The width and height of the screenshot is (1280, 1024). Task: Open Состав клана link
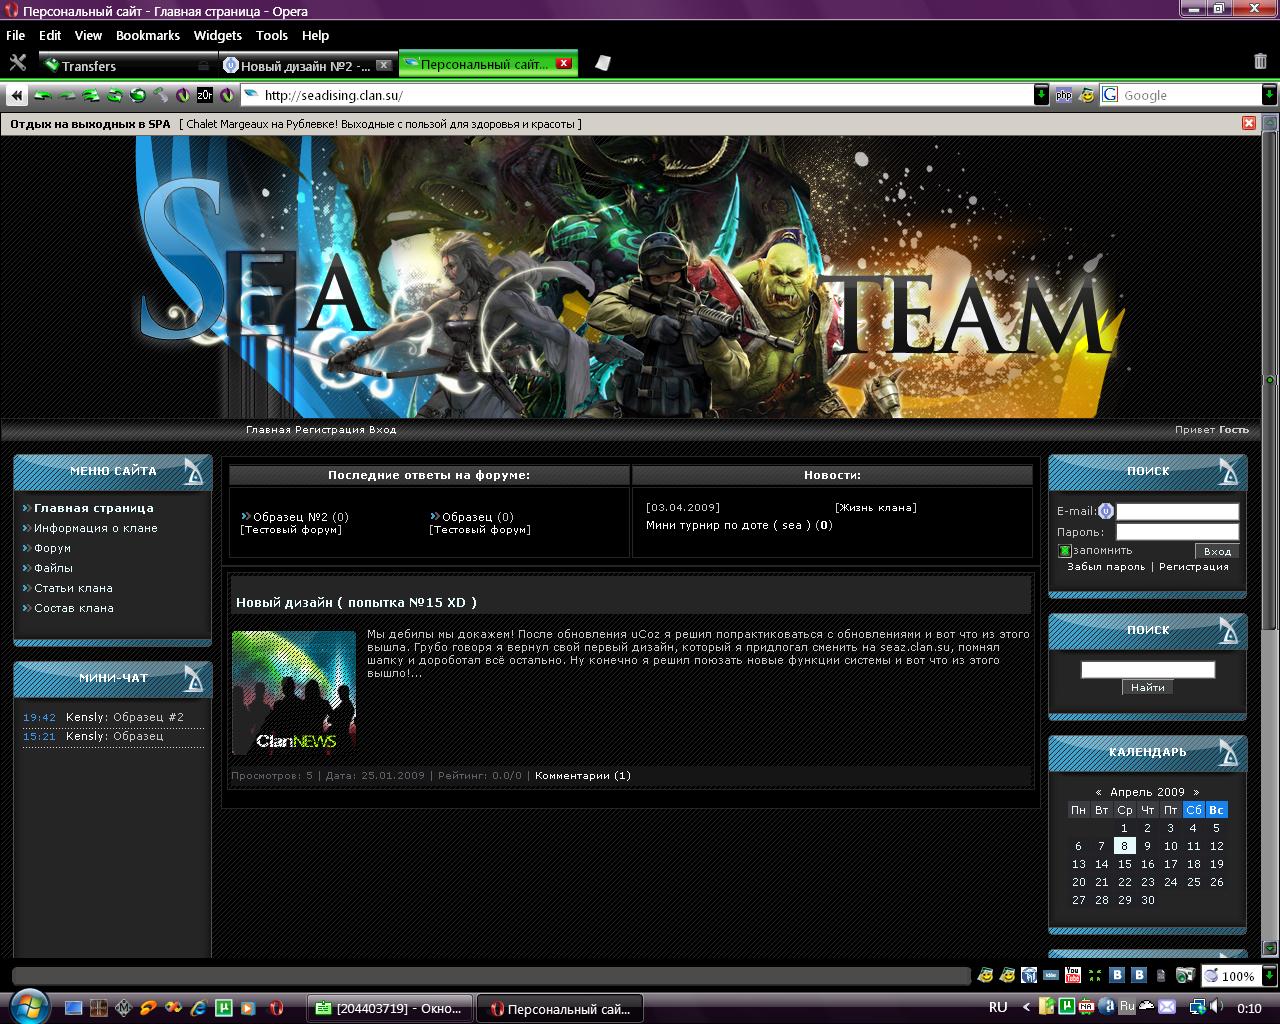pyautogui.click(x=74, y=608)
